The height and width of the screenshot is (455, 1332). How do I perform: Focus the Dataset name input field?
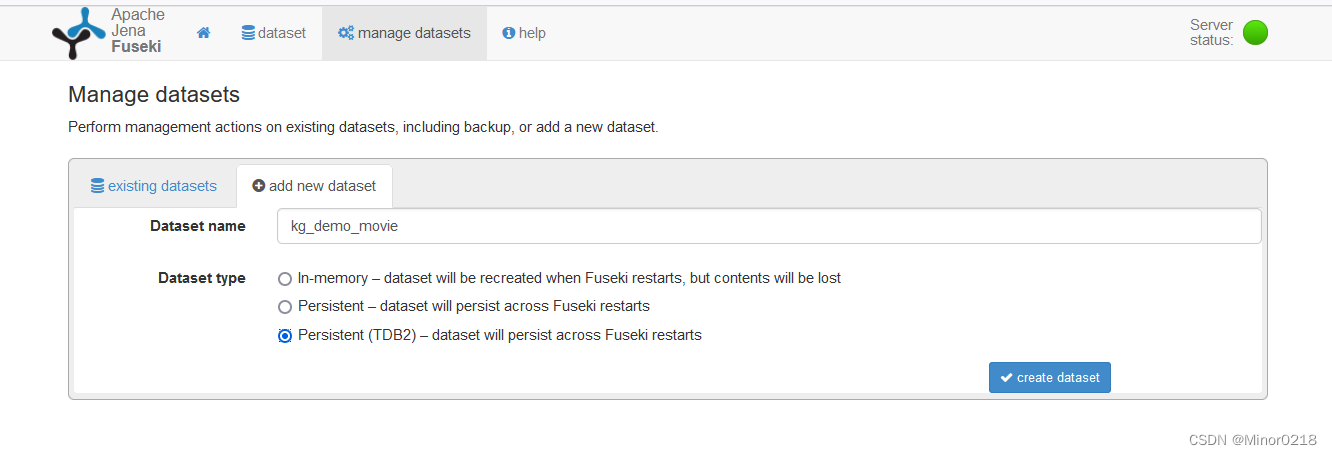[x=769, y=226]
